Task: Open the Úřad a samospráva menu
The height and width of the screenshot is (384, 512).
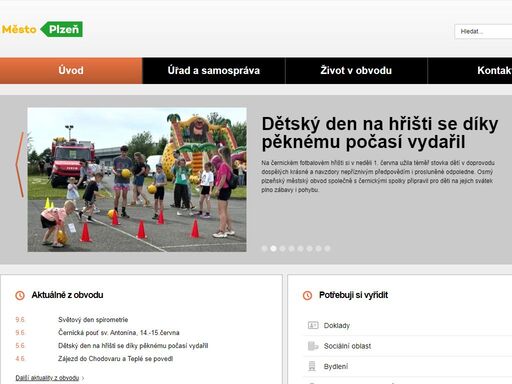Action: [x=214, y=71]
